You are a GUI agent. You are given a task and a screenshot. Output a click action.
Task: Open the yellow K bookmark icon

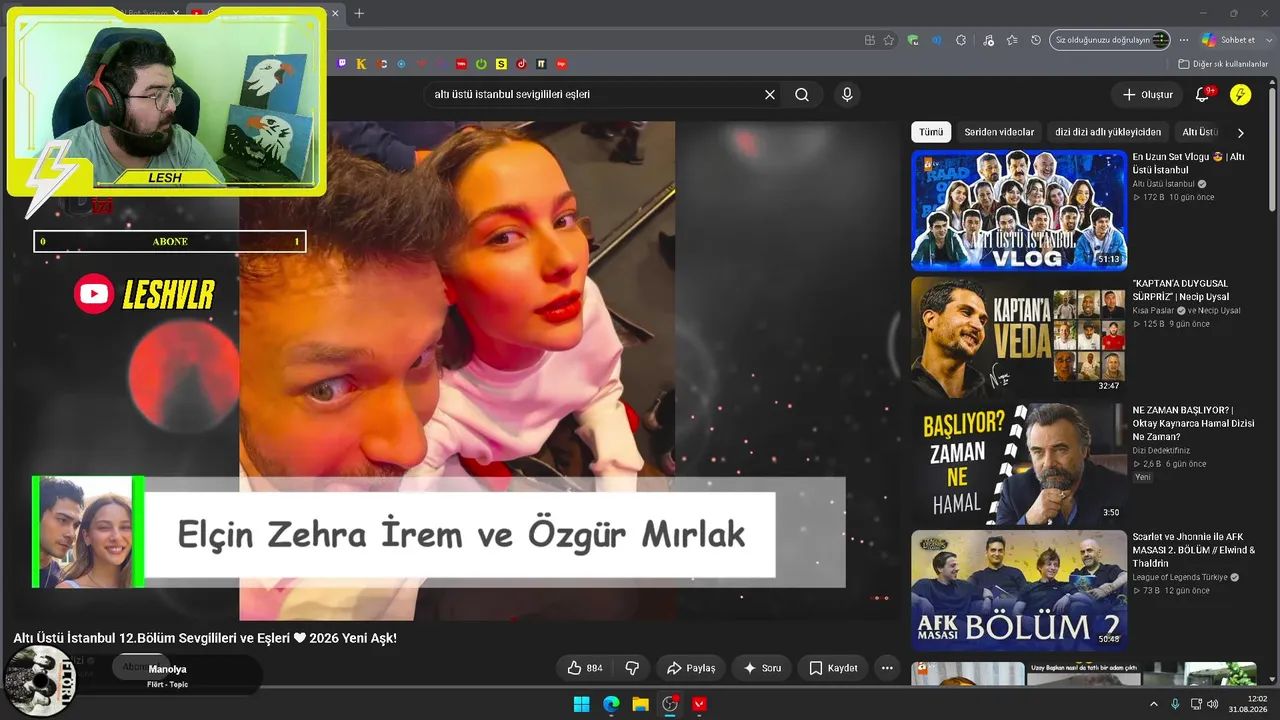pos(361,64)
